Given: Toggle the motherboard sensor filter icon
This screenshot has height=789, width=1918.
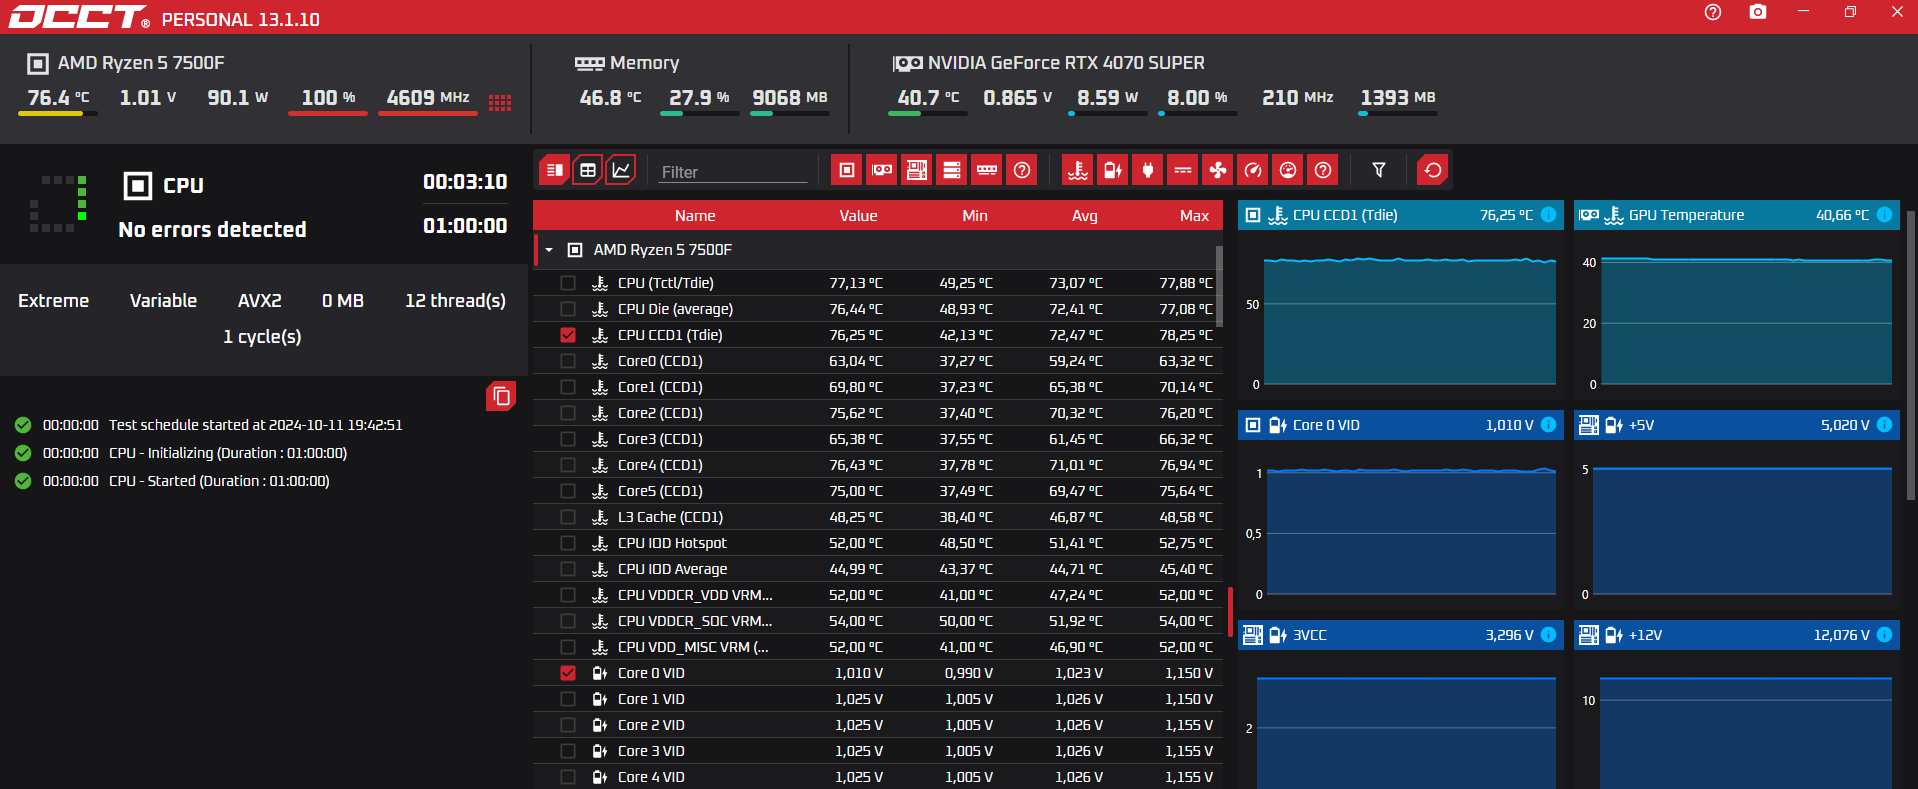Looking at the screenshot, I should [917, 170].
